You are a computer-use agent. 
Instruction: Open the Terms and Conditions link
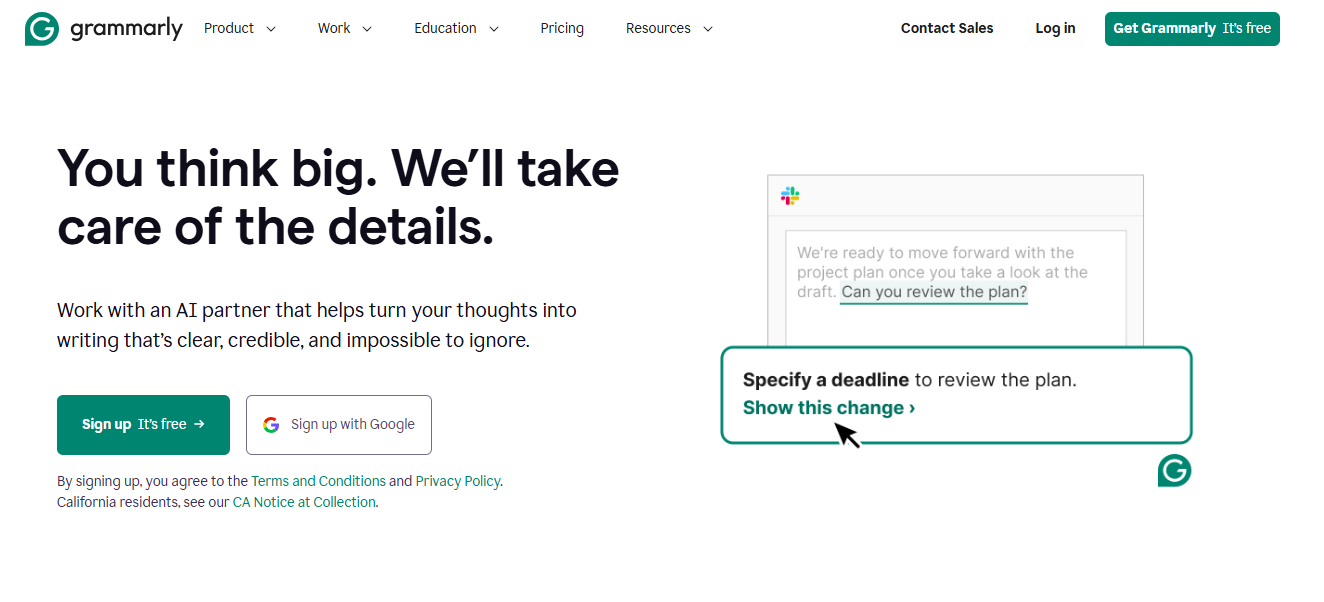(318, 480)
